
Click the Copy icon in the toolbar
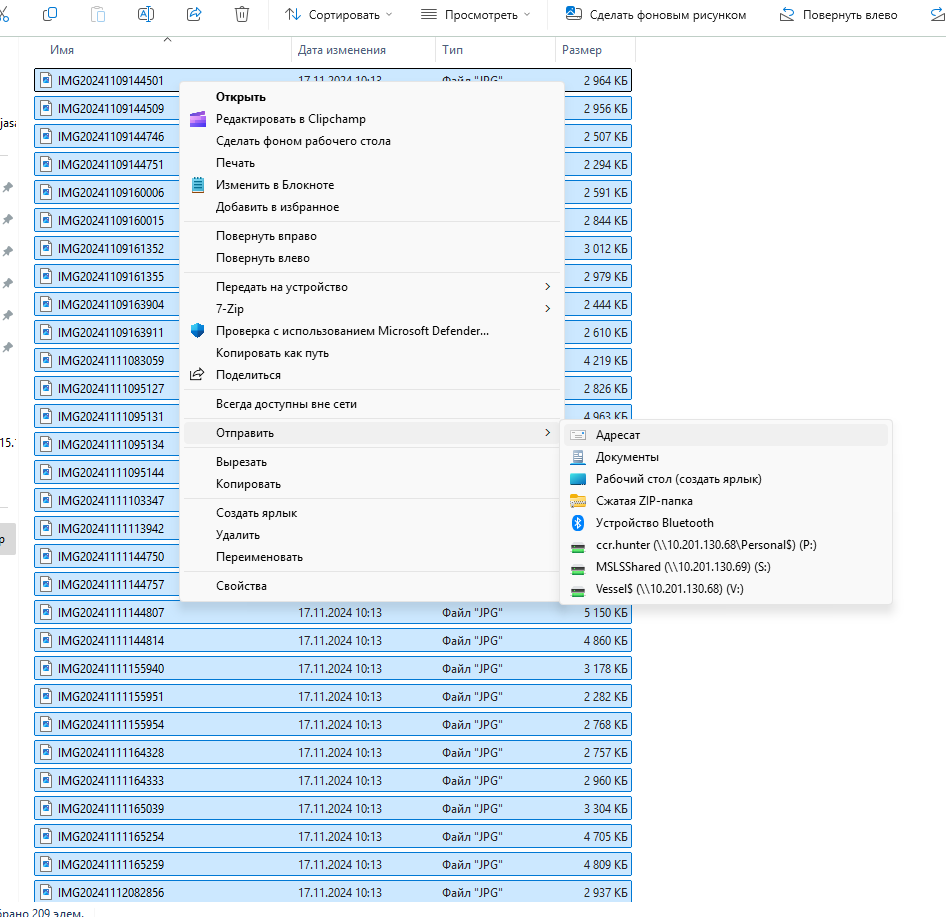tap(50, 14)
